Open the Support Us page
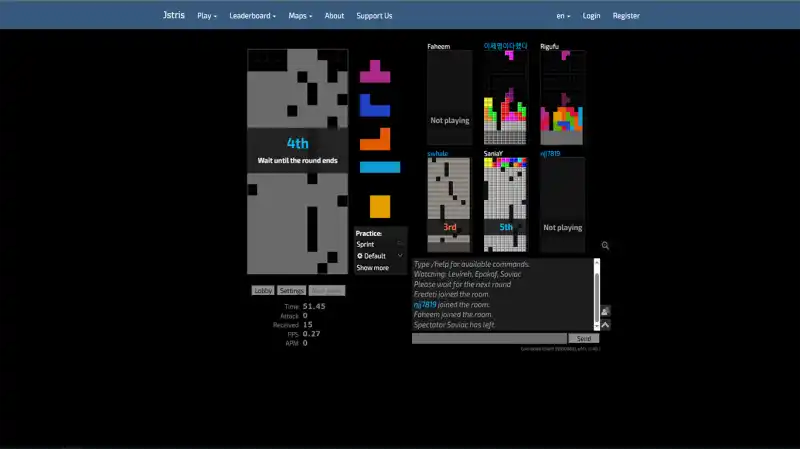 374,16
